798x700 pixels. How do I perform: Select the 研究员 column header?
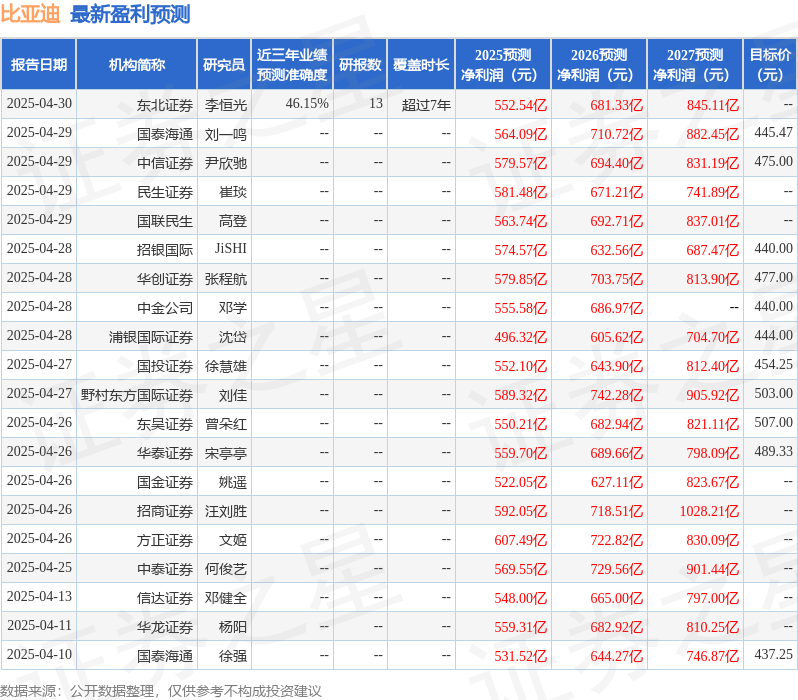point(224,65)
